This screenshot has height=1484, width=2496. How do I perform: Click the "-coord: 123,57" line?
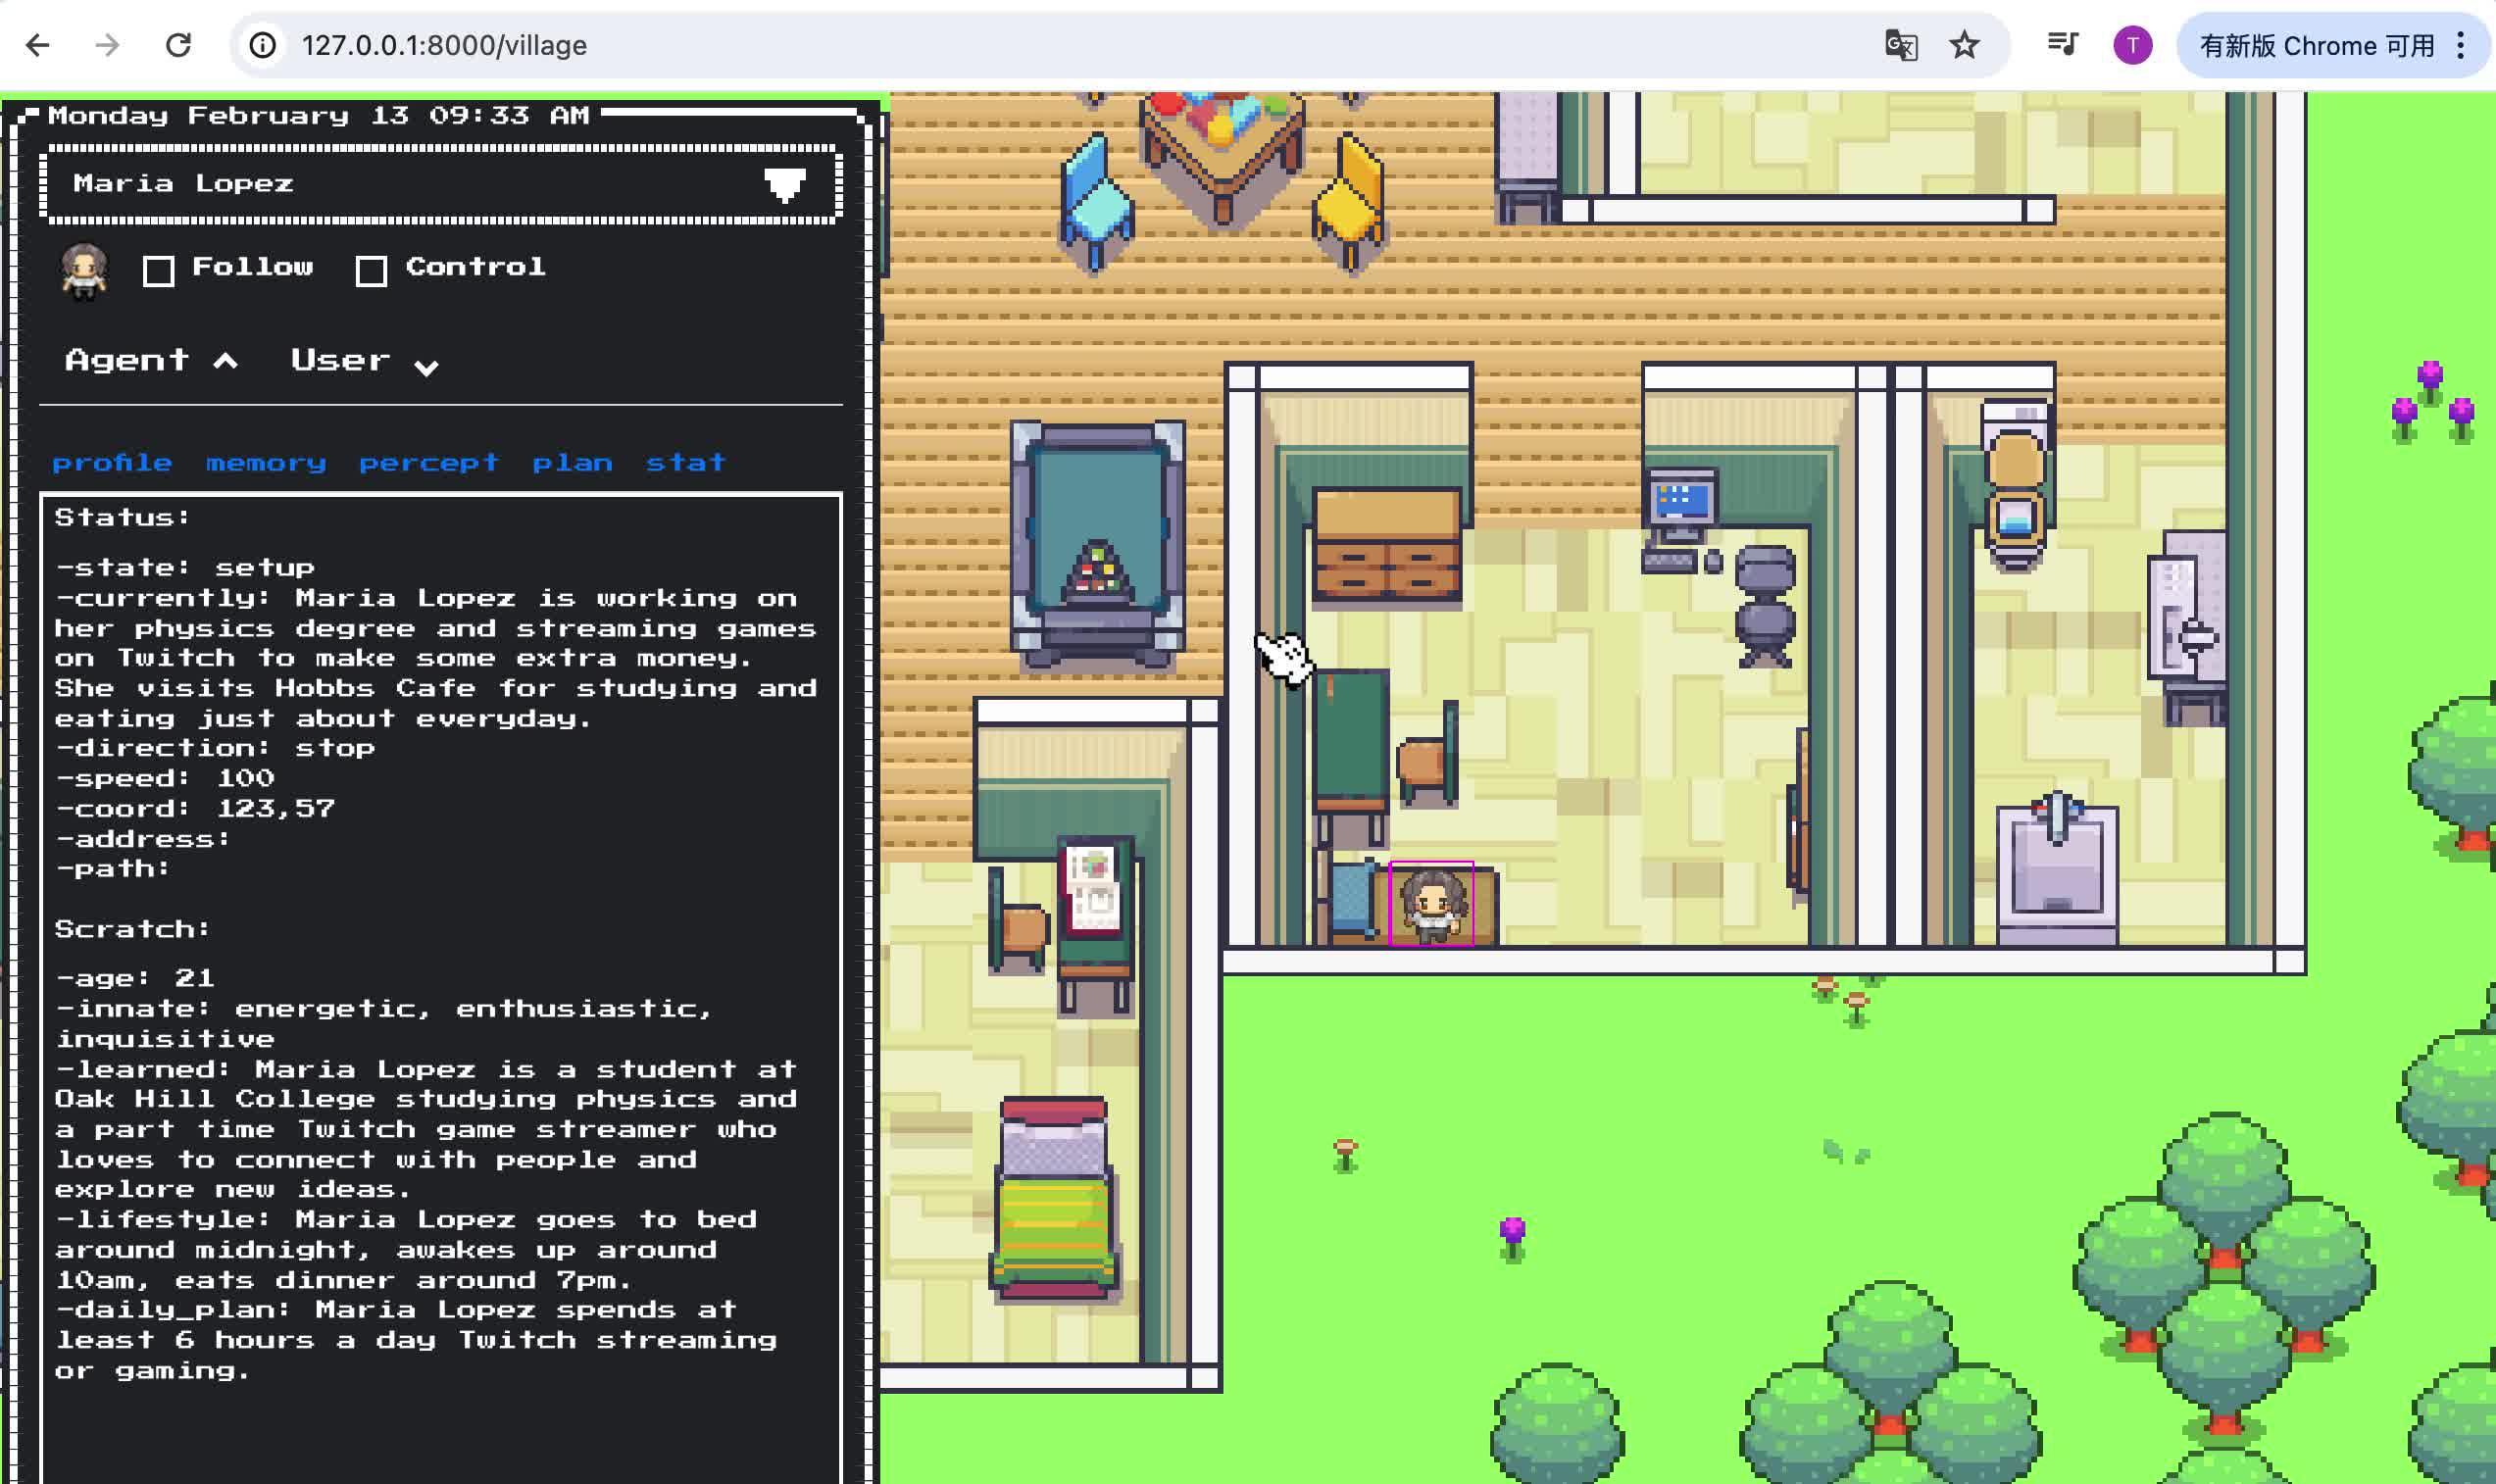click(x=195, y=809)
